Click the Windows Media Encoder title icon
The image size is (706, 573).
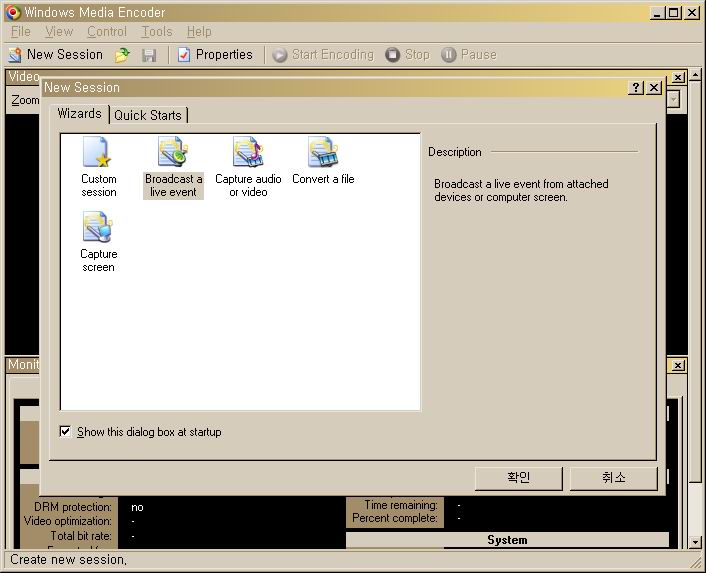(13, 13)
